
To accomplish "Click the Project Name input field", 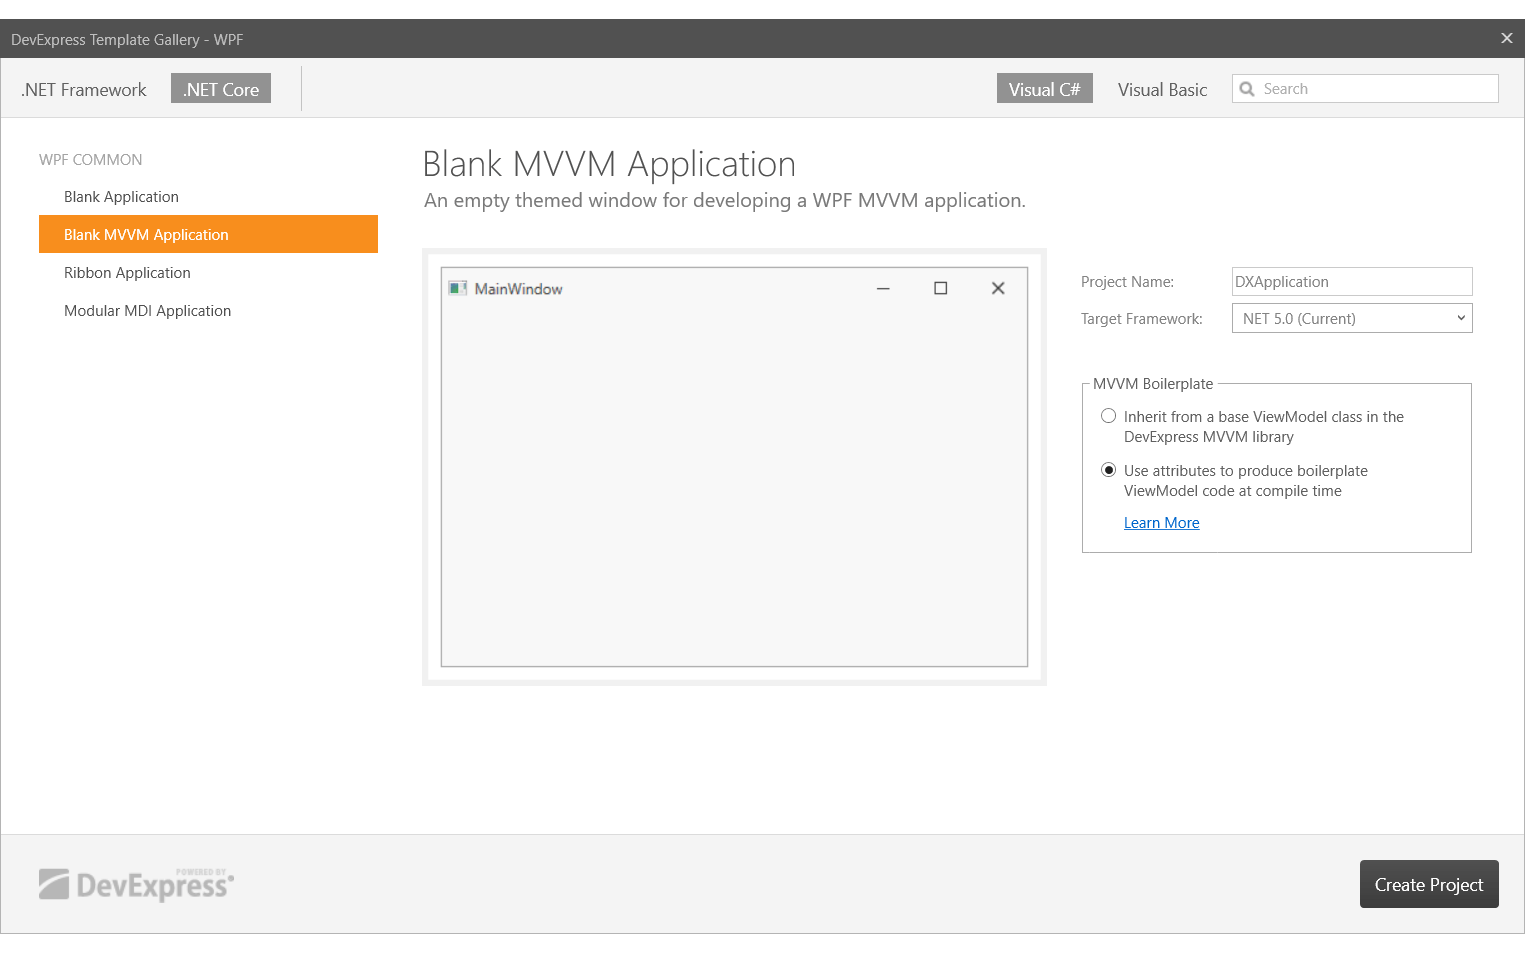I will (1351, 281).
